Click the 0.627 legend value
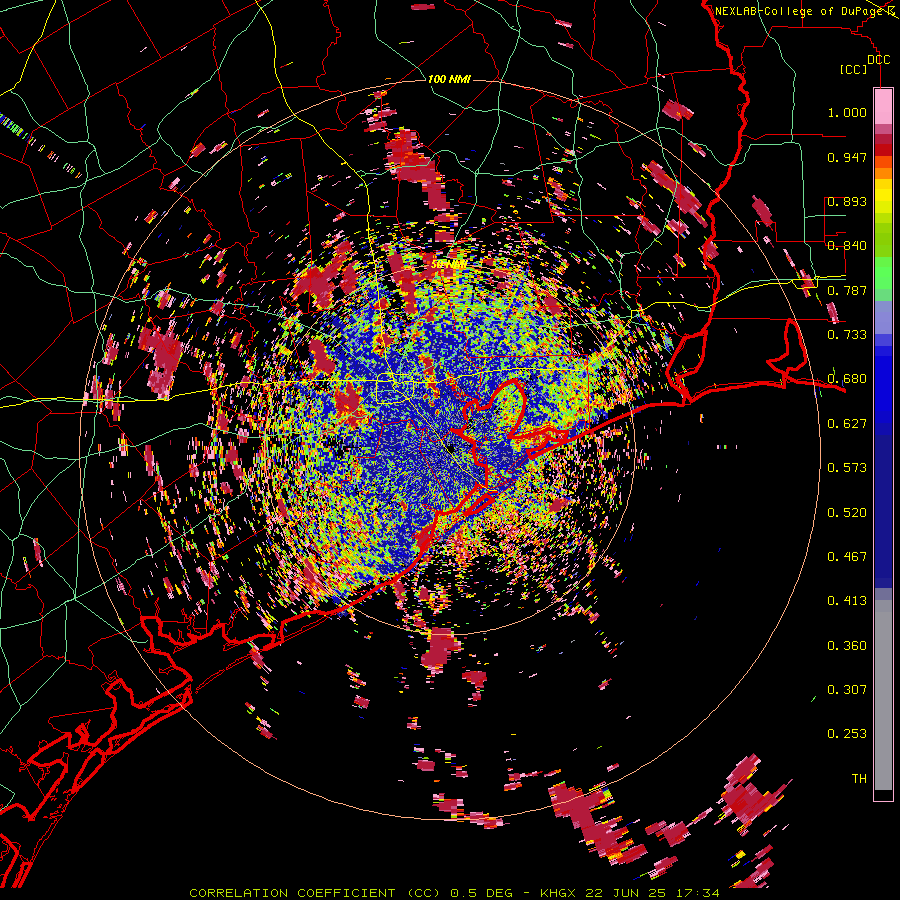 [847, 424]
